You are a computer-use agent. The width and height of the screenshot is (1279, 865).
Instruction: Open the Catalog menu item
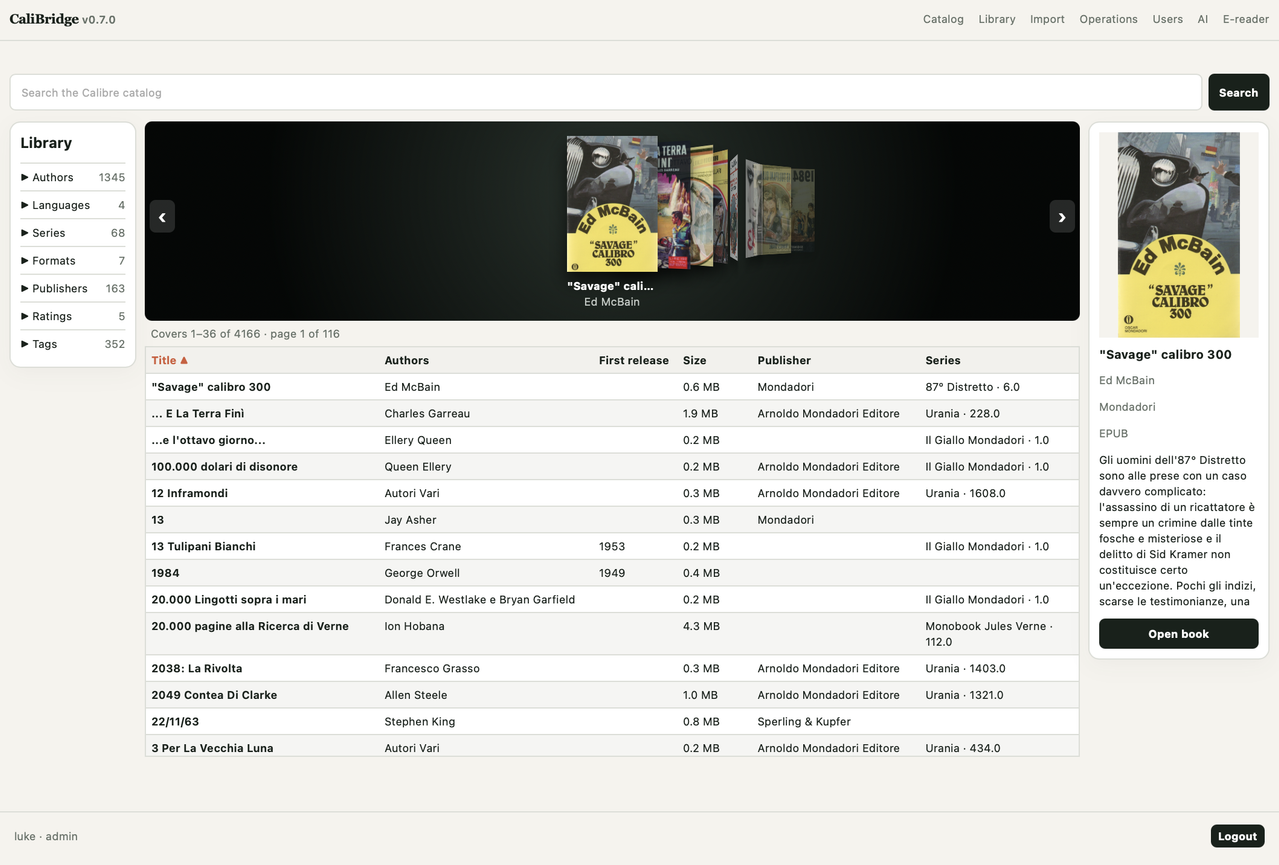(943, 19)
